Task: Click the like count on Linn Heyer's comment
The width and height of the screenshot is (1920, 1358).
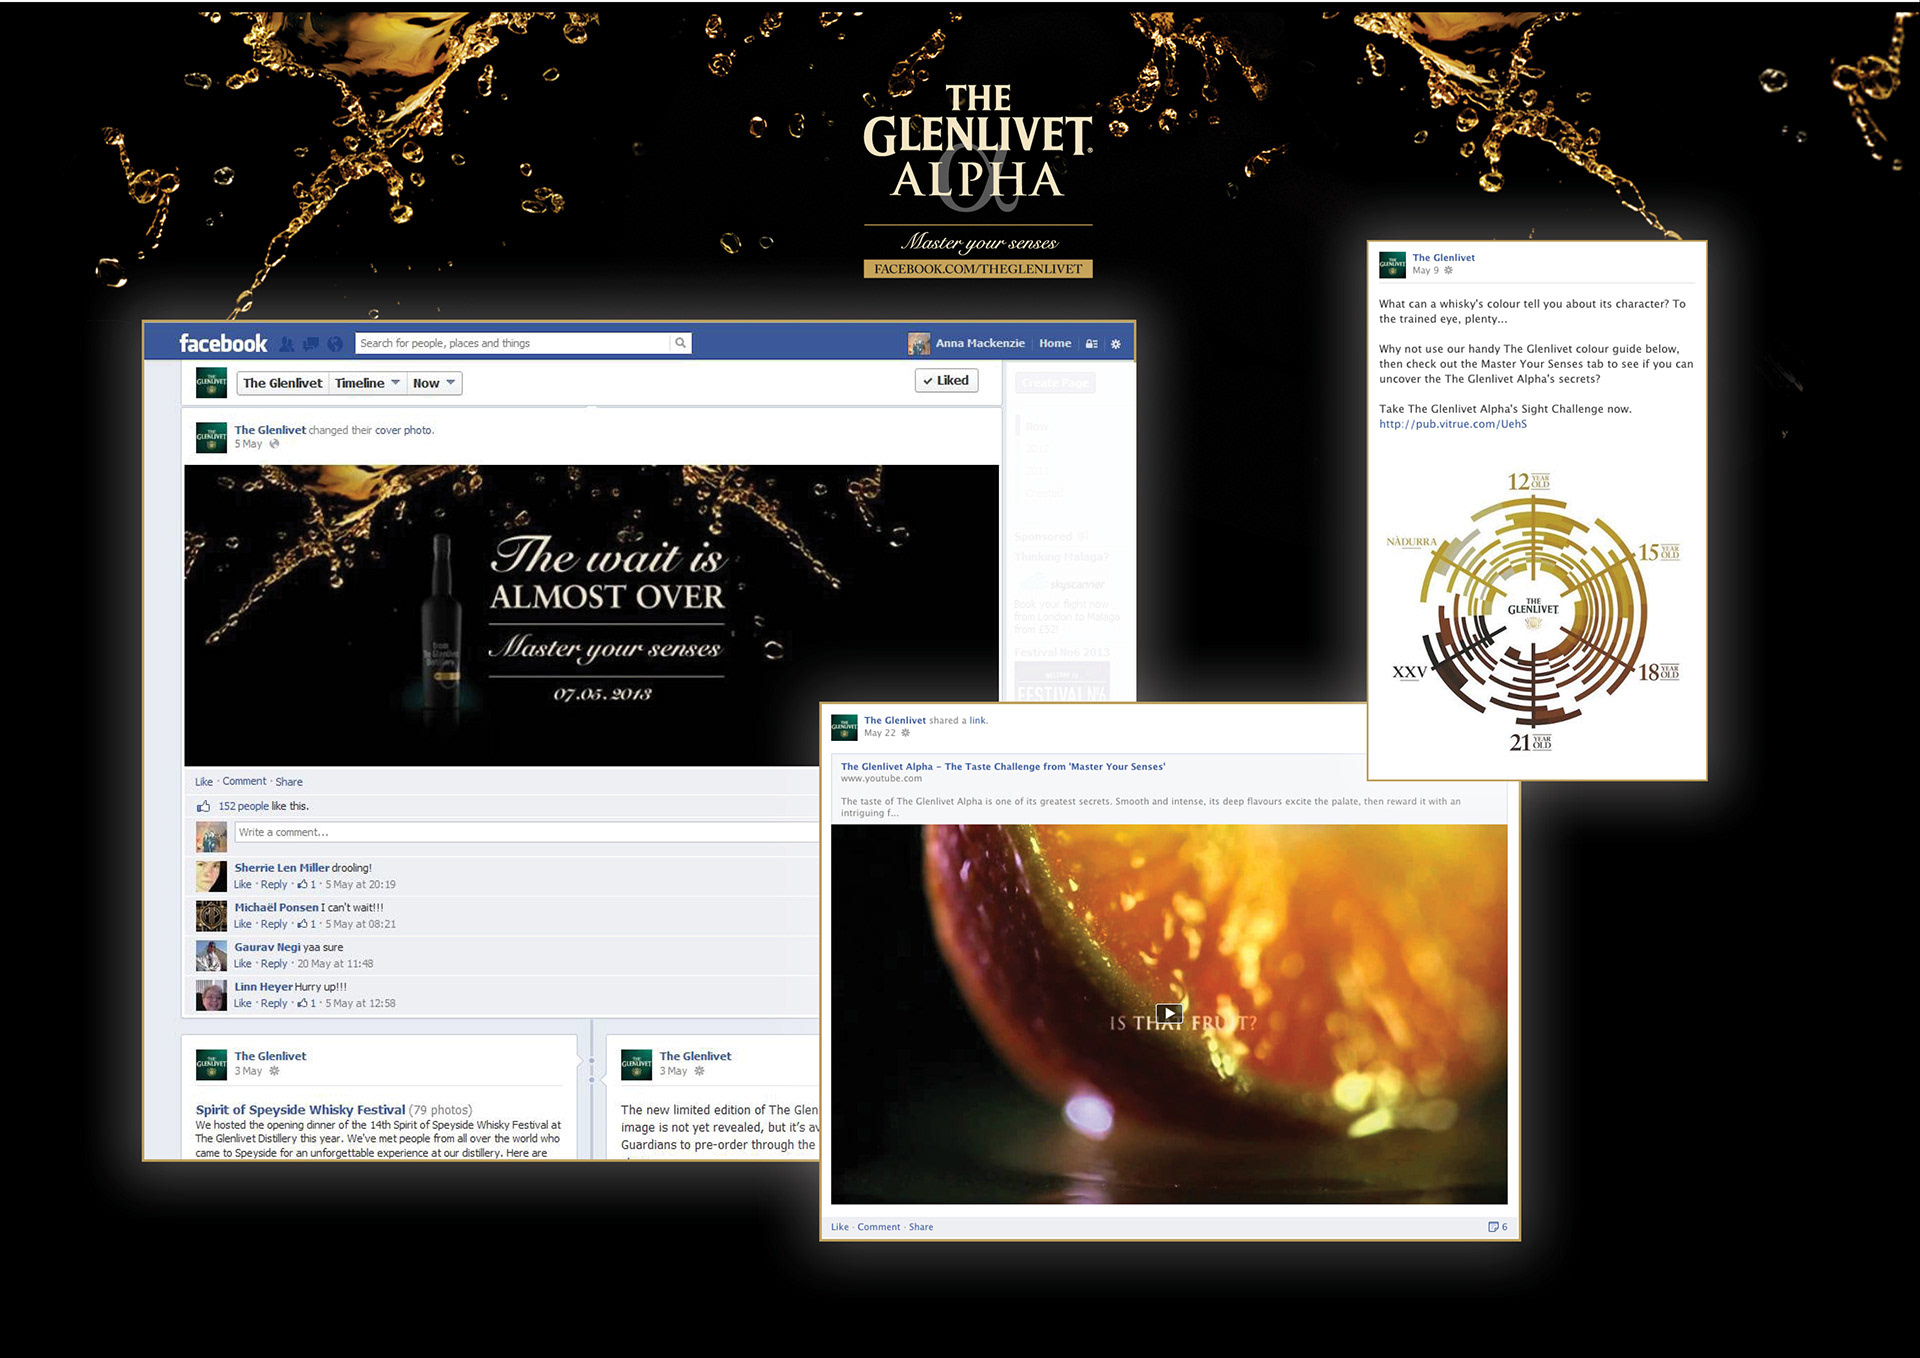Action: click(x=306, y=1003)
